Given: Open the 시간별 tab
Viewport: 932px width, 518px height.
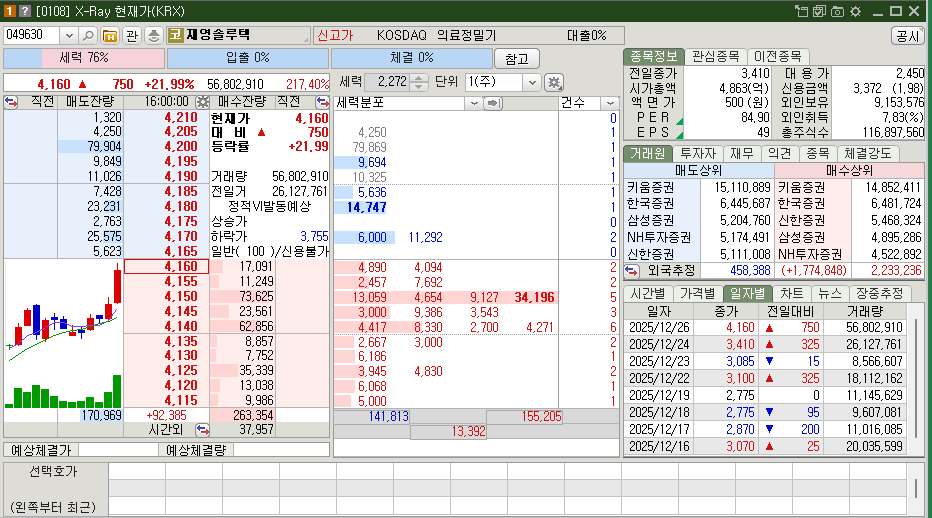Looking at the screenshot, I should pos(648,293).
